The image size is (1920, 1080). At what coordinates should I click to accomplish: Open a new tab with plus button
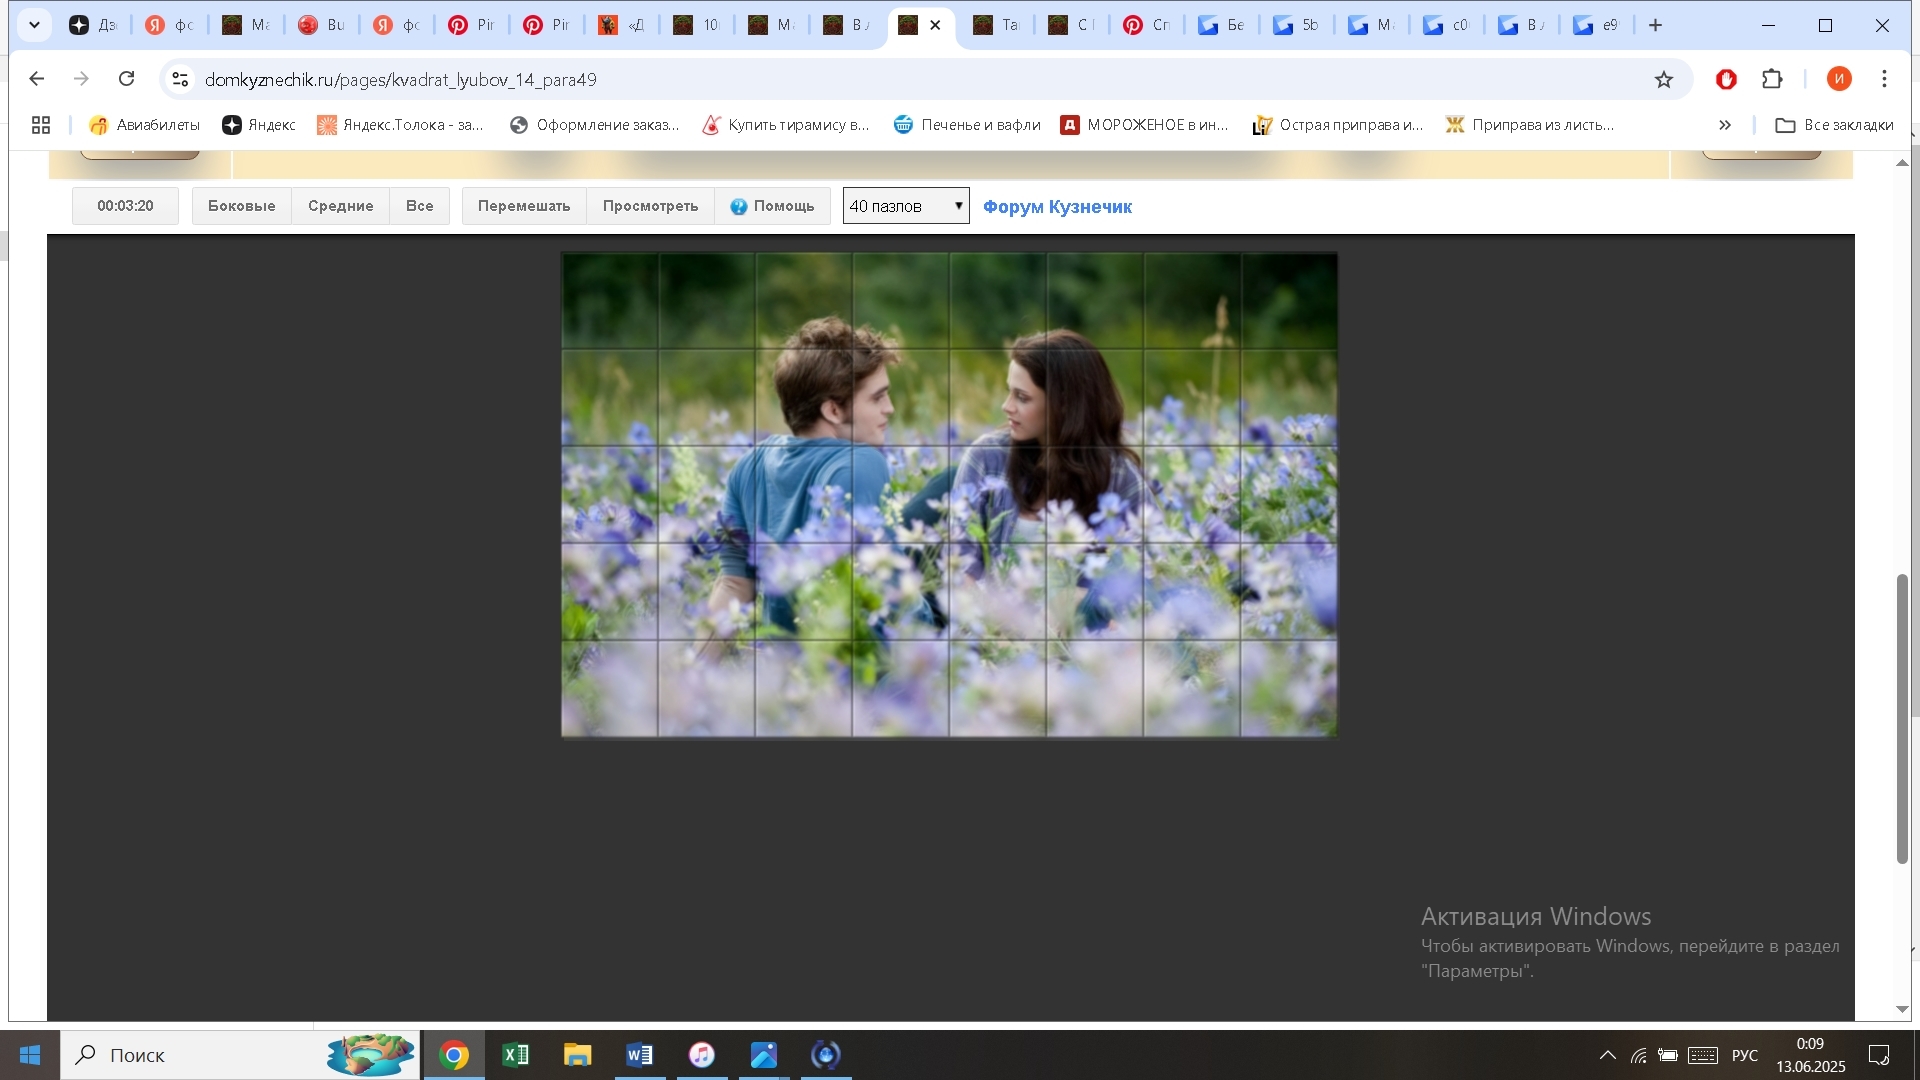(1656, 25)
